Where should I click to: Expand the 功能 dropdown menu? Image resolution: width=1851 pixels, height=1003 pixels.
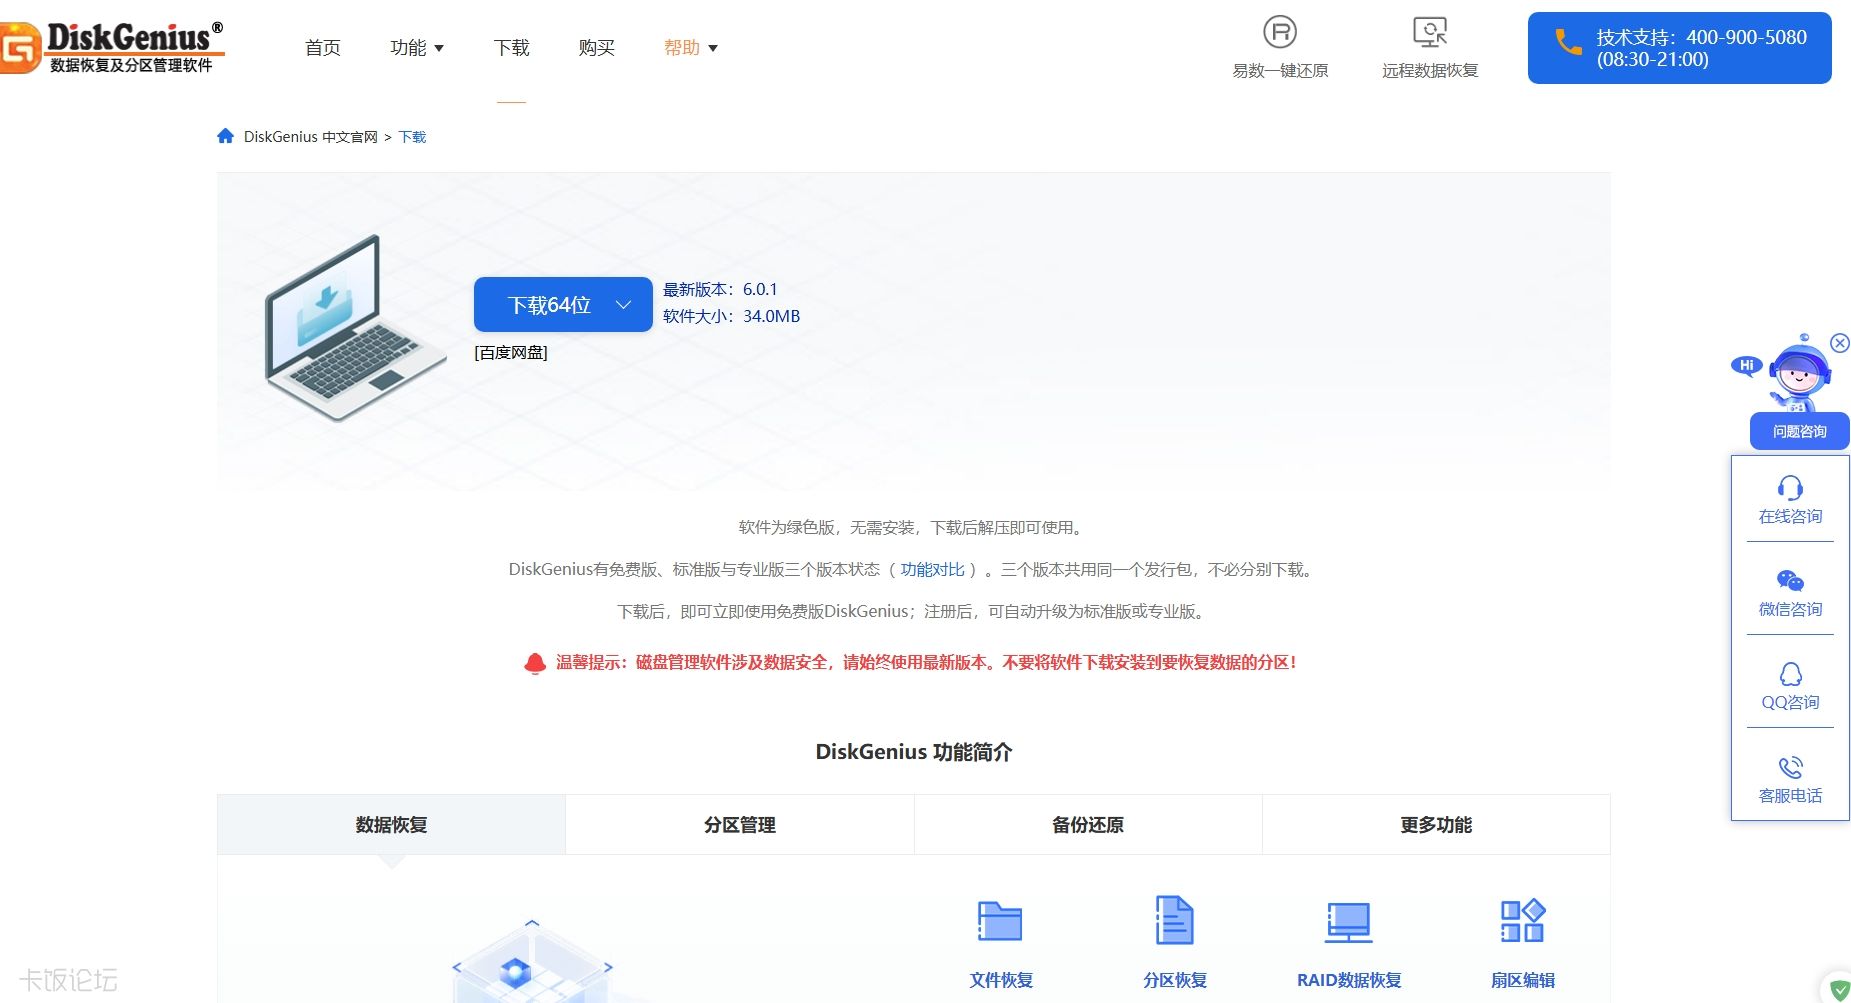(x=417, y=48)
